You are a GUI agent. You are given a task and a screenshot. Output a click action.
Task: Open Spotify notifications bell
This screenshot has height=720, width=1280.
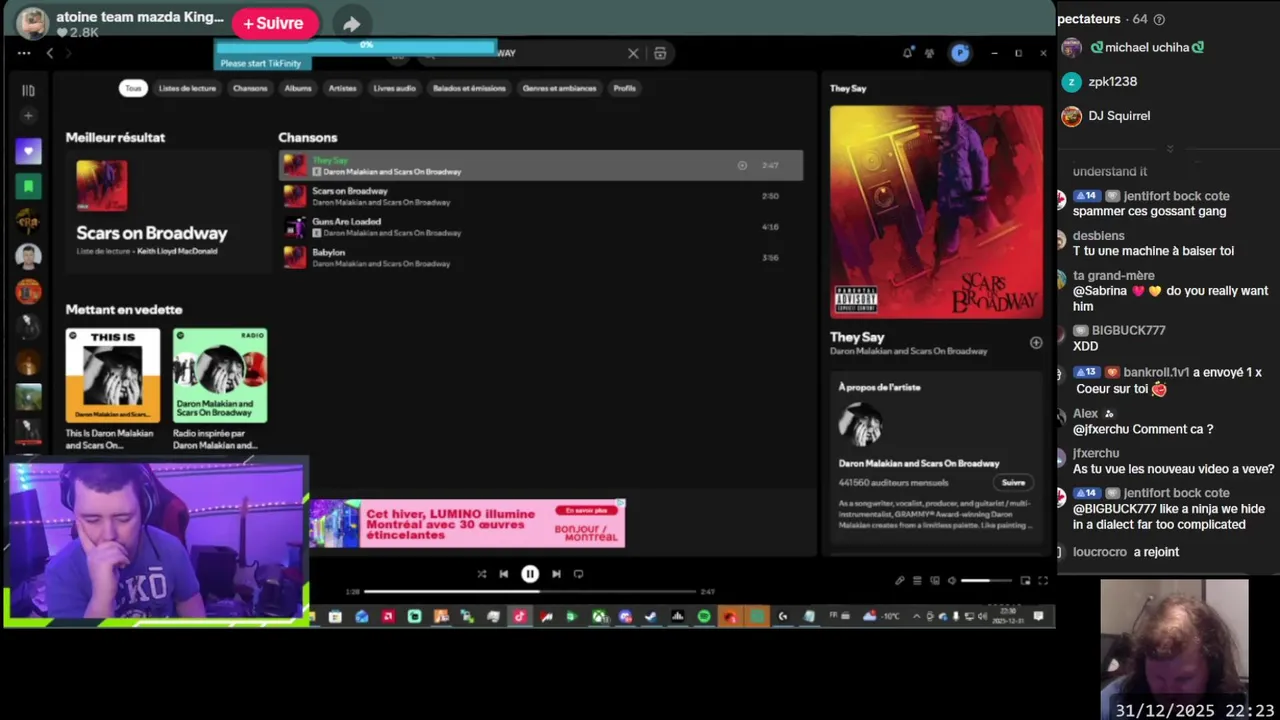click(x=907, y=53)
